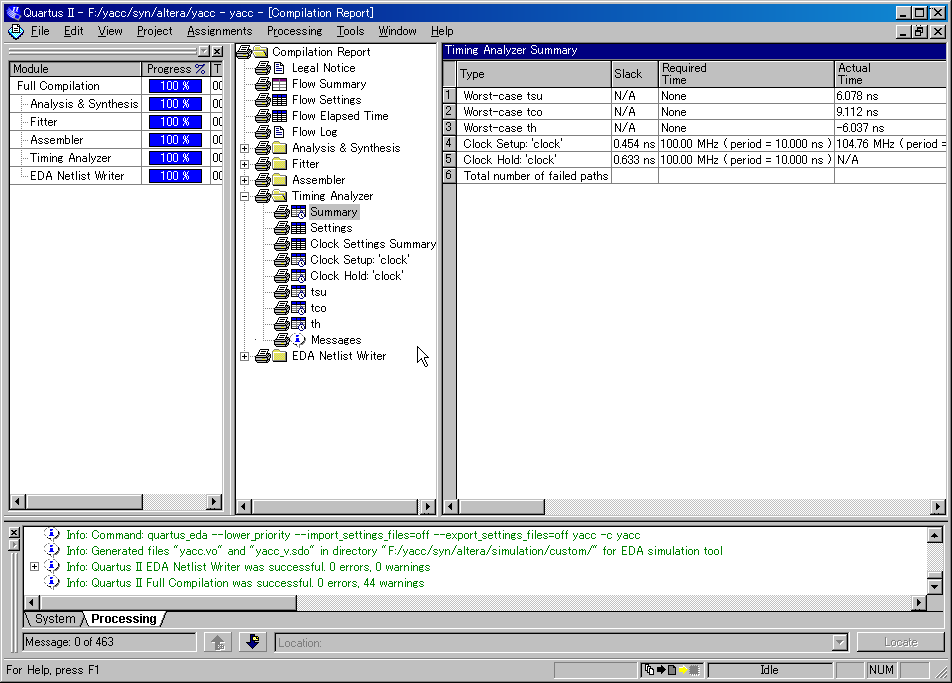Click the Quartus II icon in menu bar
The height and width of the screenshot is (683, 952).
click(x=15, y=31)
